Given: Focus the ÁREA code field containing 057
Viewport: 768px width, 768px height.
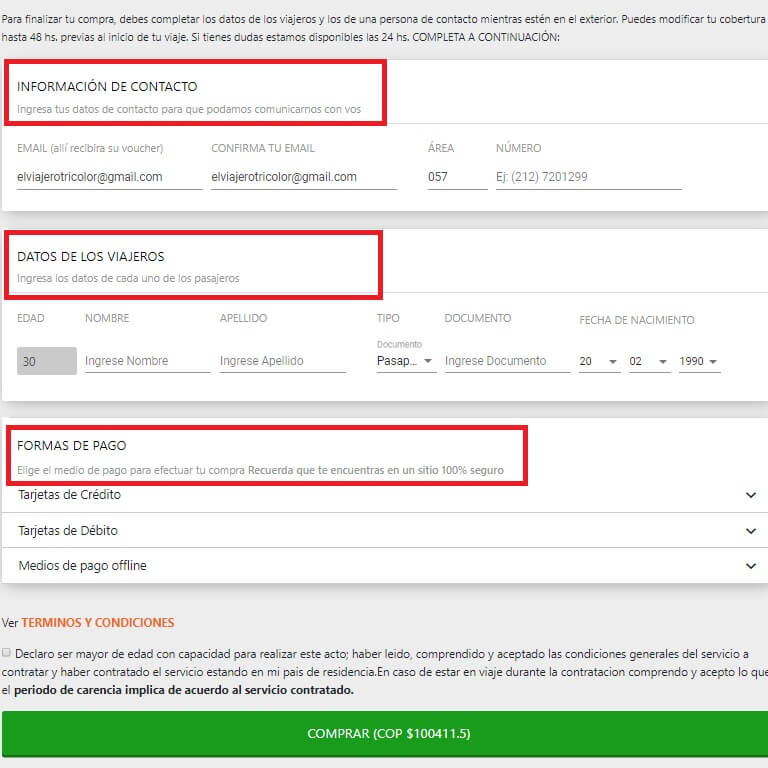Looking at the screenshot, I should point(457,177).
